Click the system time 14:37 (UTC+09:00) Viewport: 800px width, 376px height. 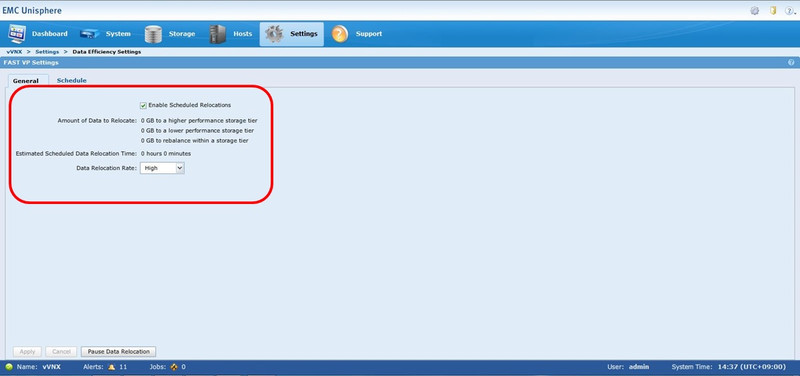(x=752, y=367)
